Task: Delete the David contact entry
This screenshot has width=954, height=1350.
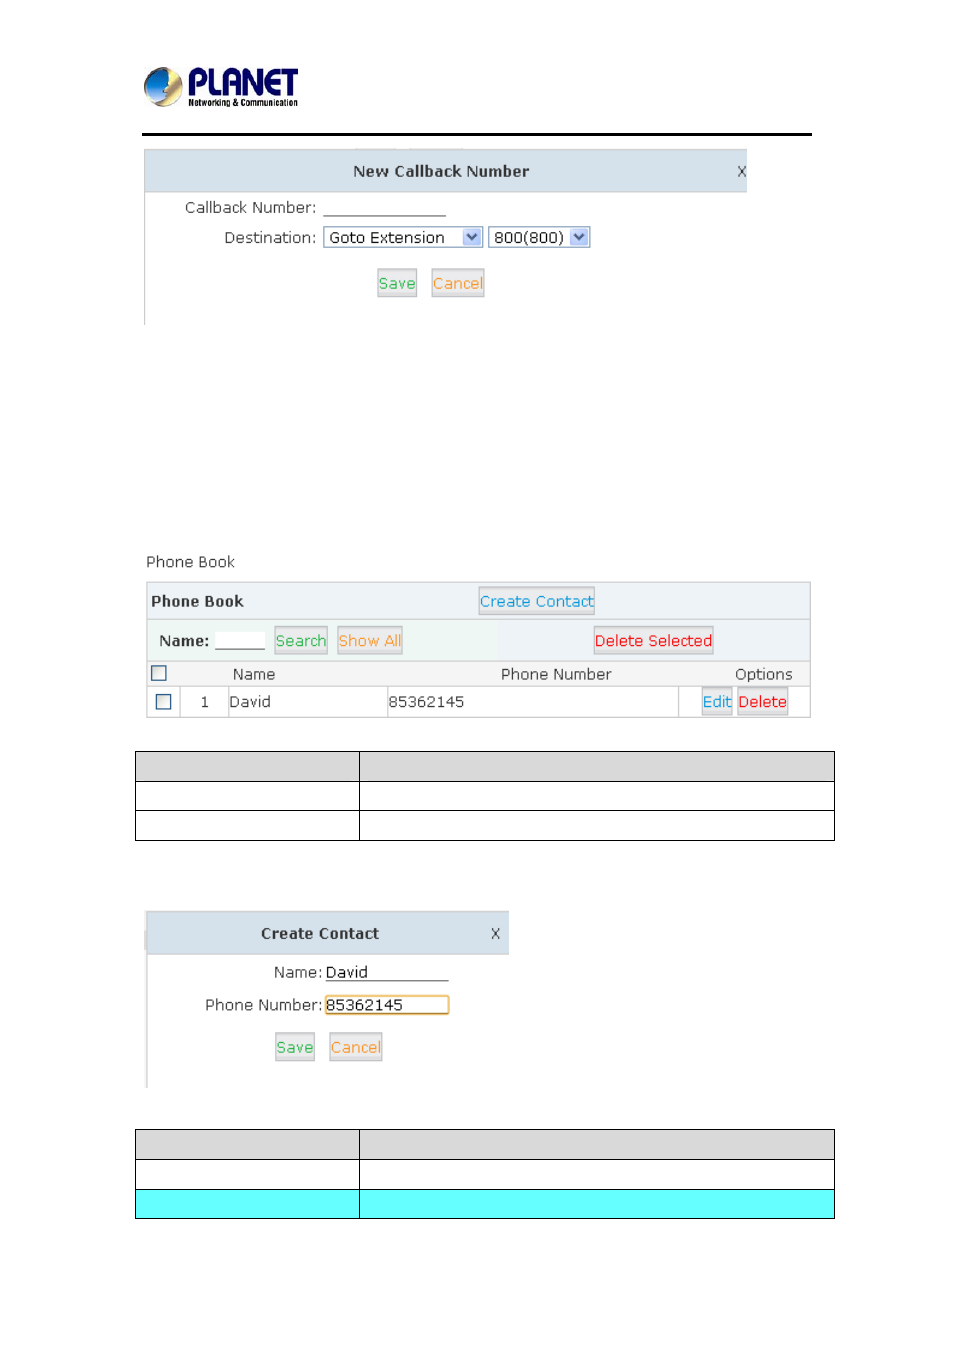Action: [763, 702]
